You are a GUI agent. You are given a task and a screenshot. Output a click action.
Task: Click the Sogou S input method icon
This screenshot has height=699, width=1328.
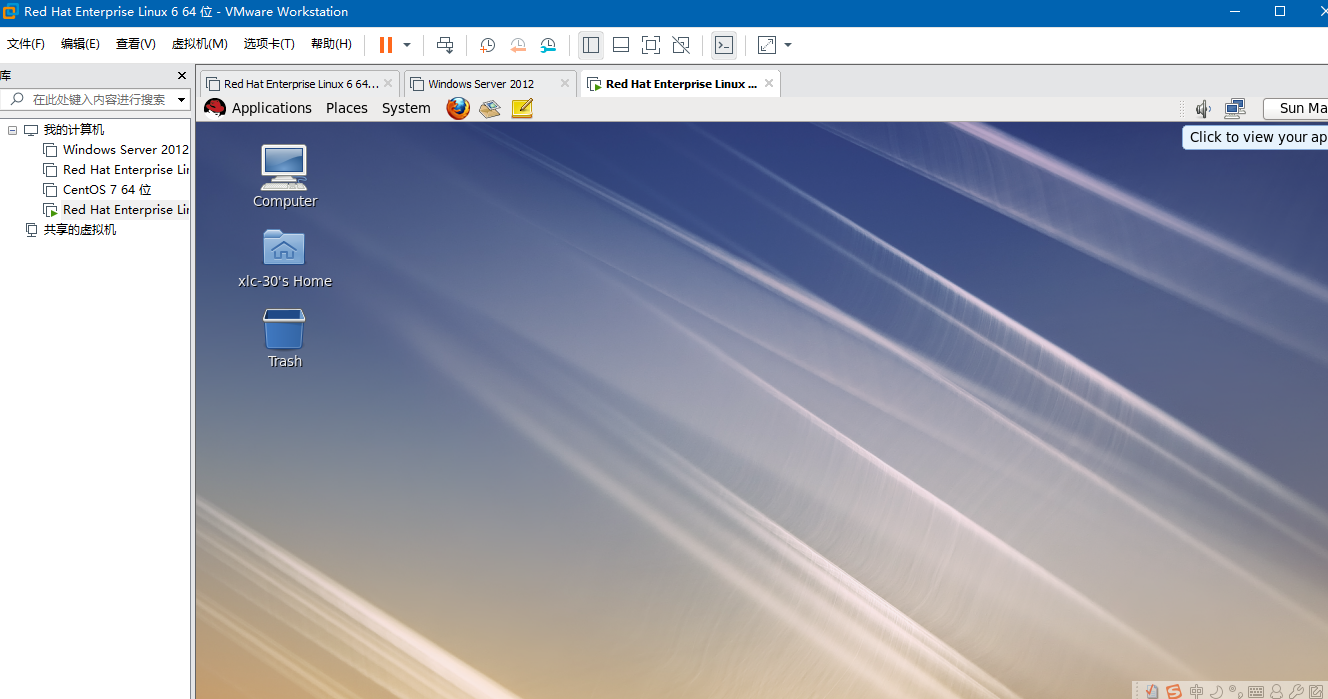coord(1174,691)
